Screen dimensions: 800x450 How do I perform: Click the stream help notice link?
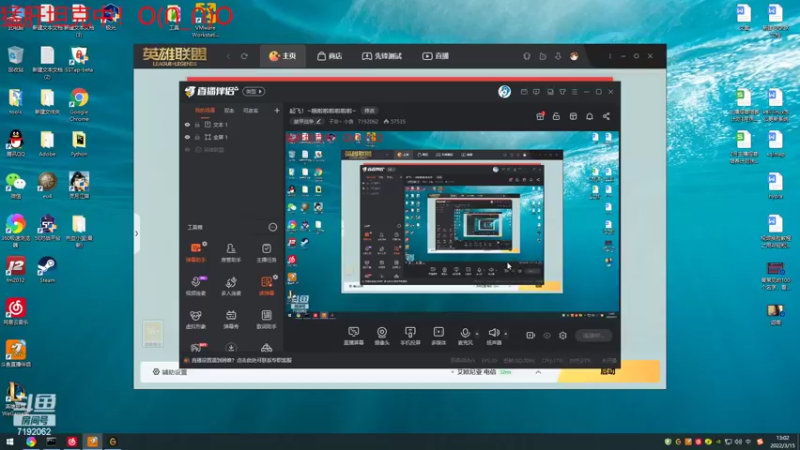(x=241, y=360)
